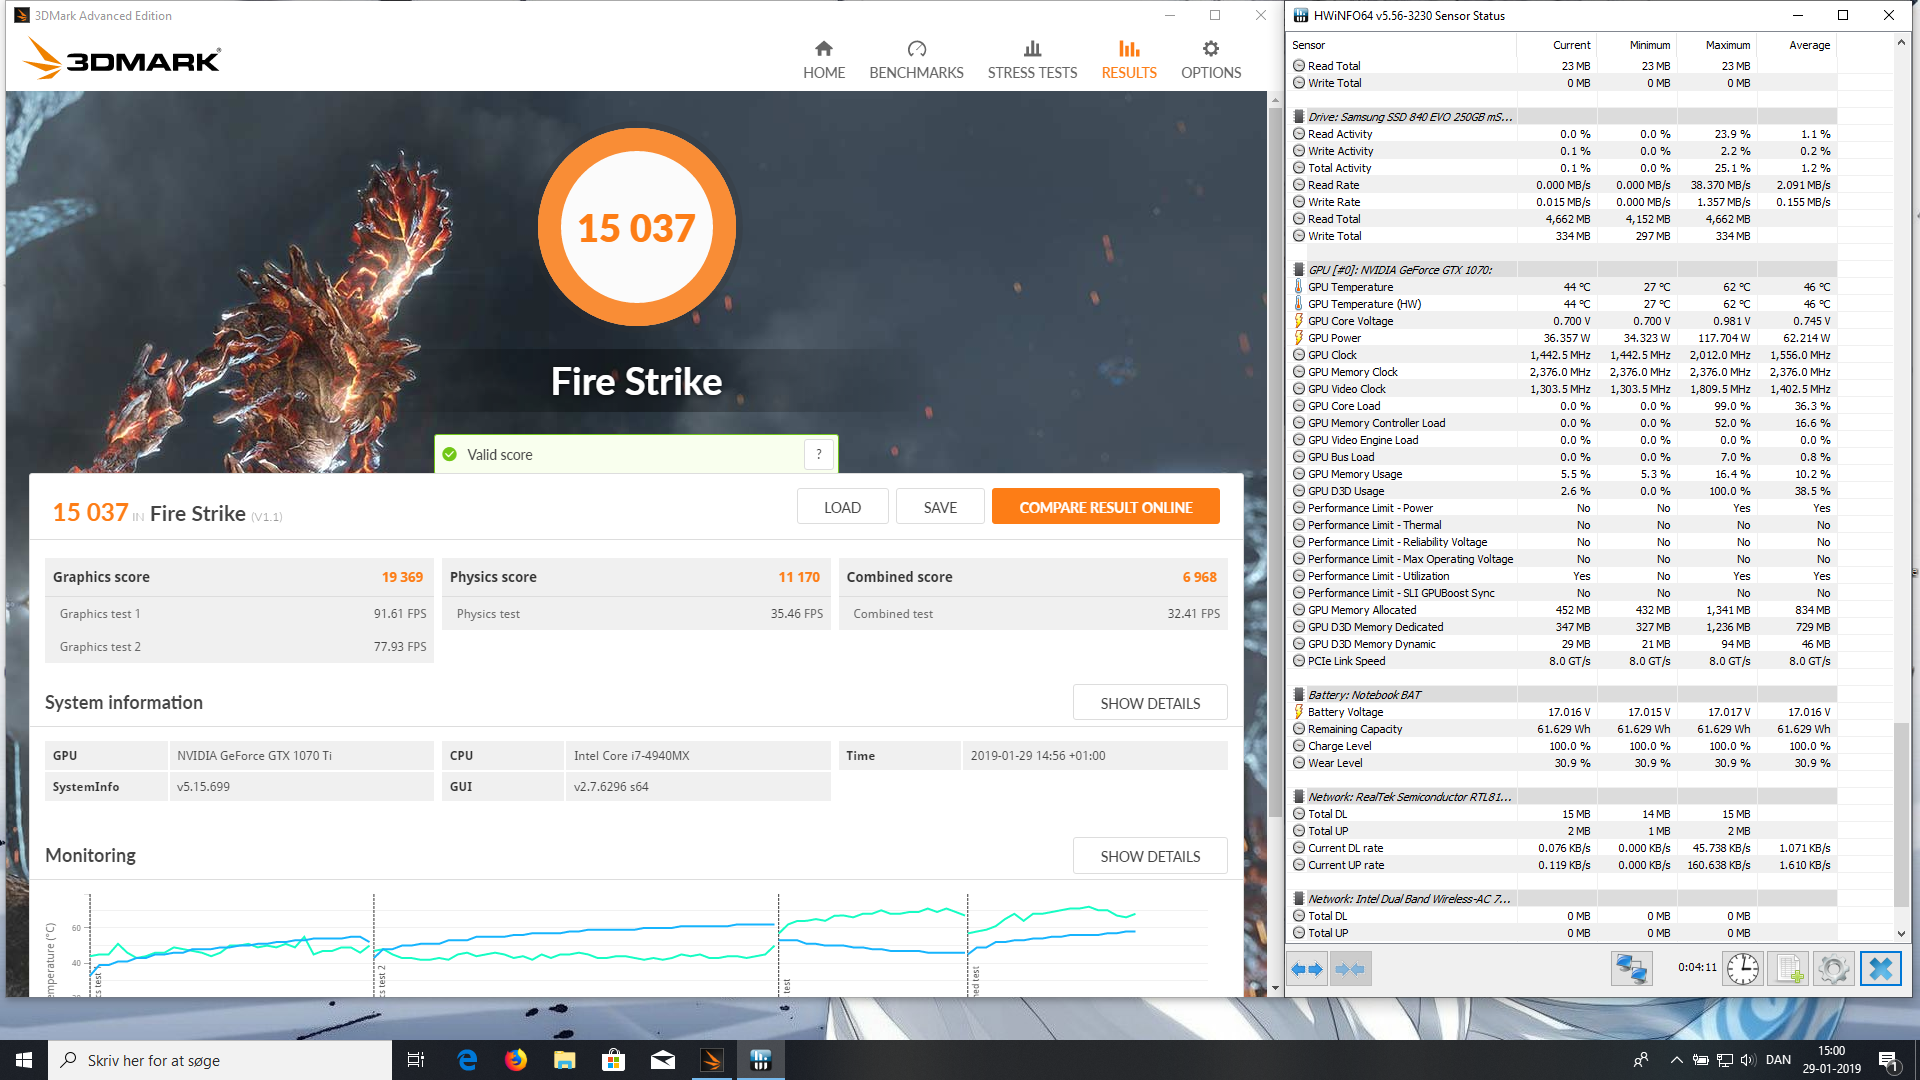
Task: Open HWiNFO remote network monitoring icon
Action: tap(1631, 968)
